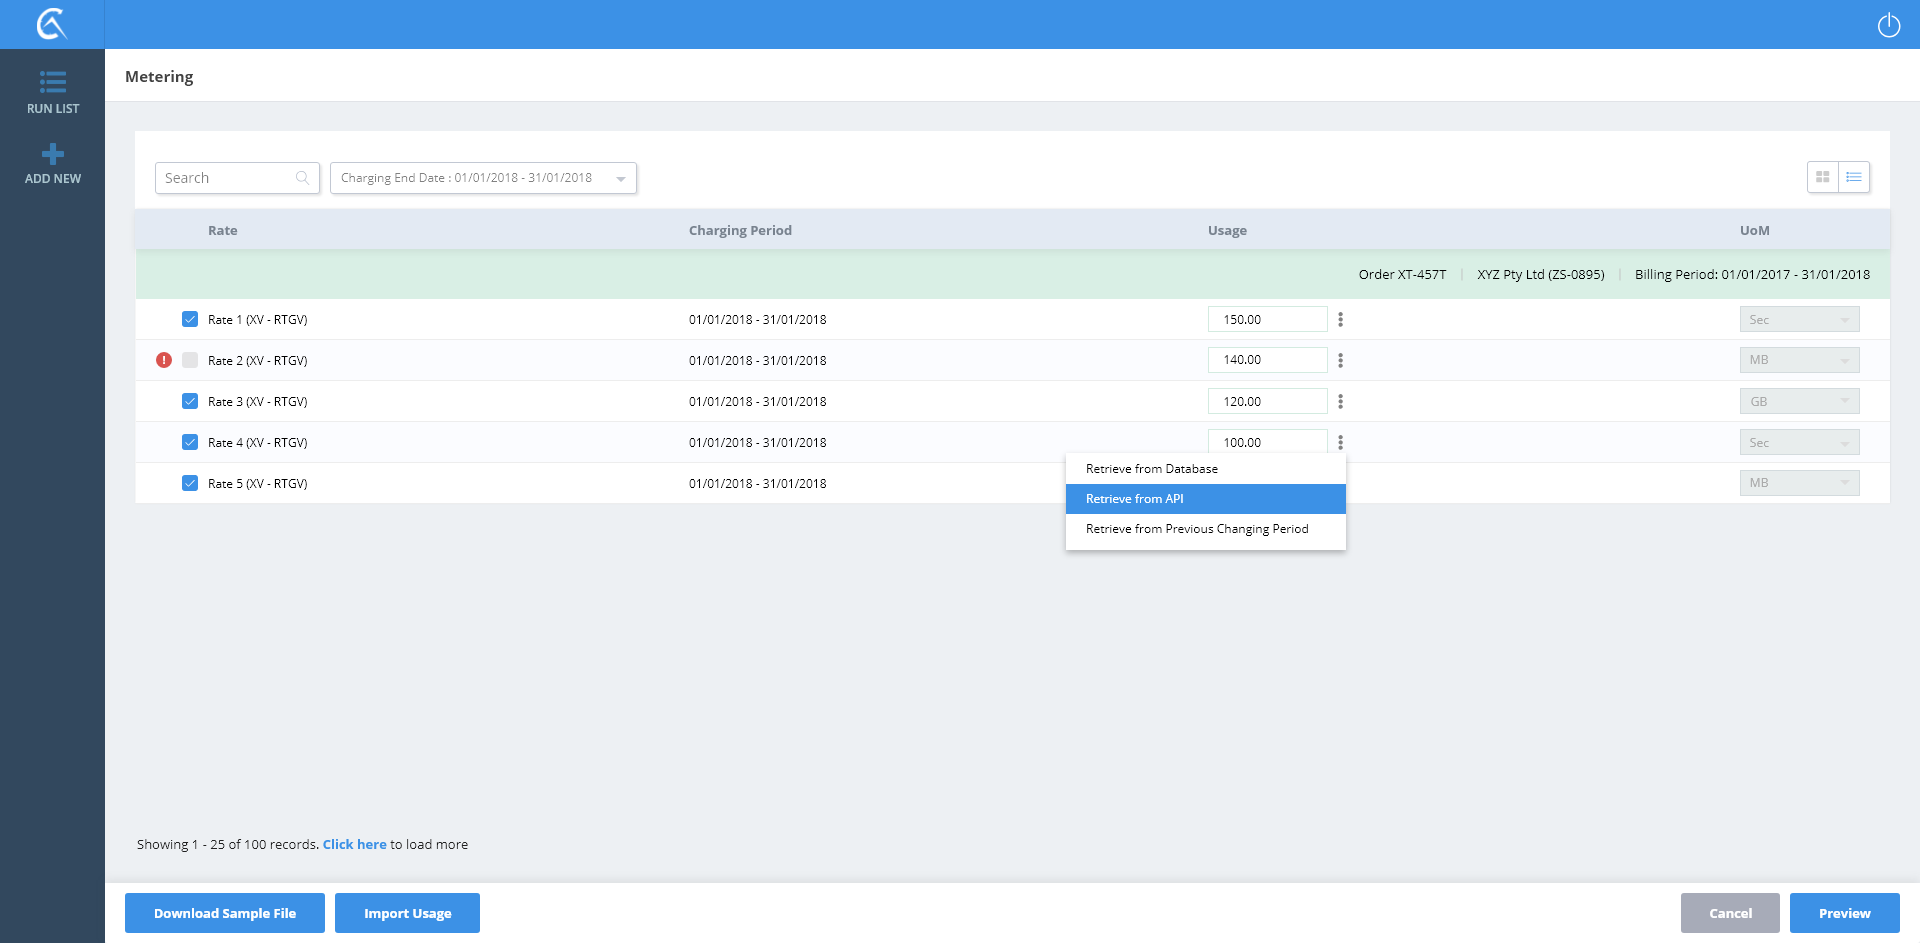Switch to list view layout

1854,177
